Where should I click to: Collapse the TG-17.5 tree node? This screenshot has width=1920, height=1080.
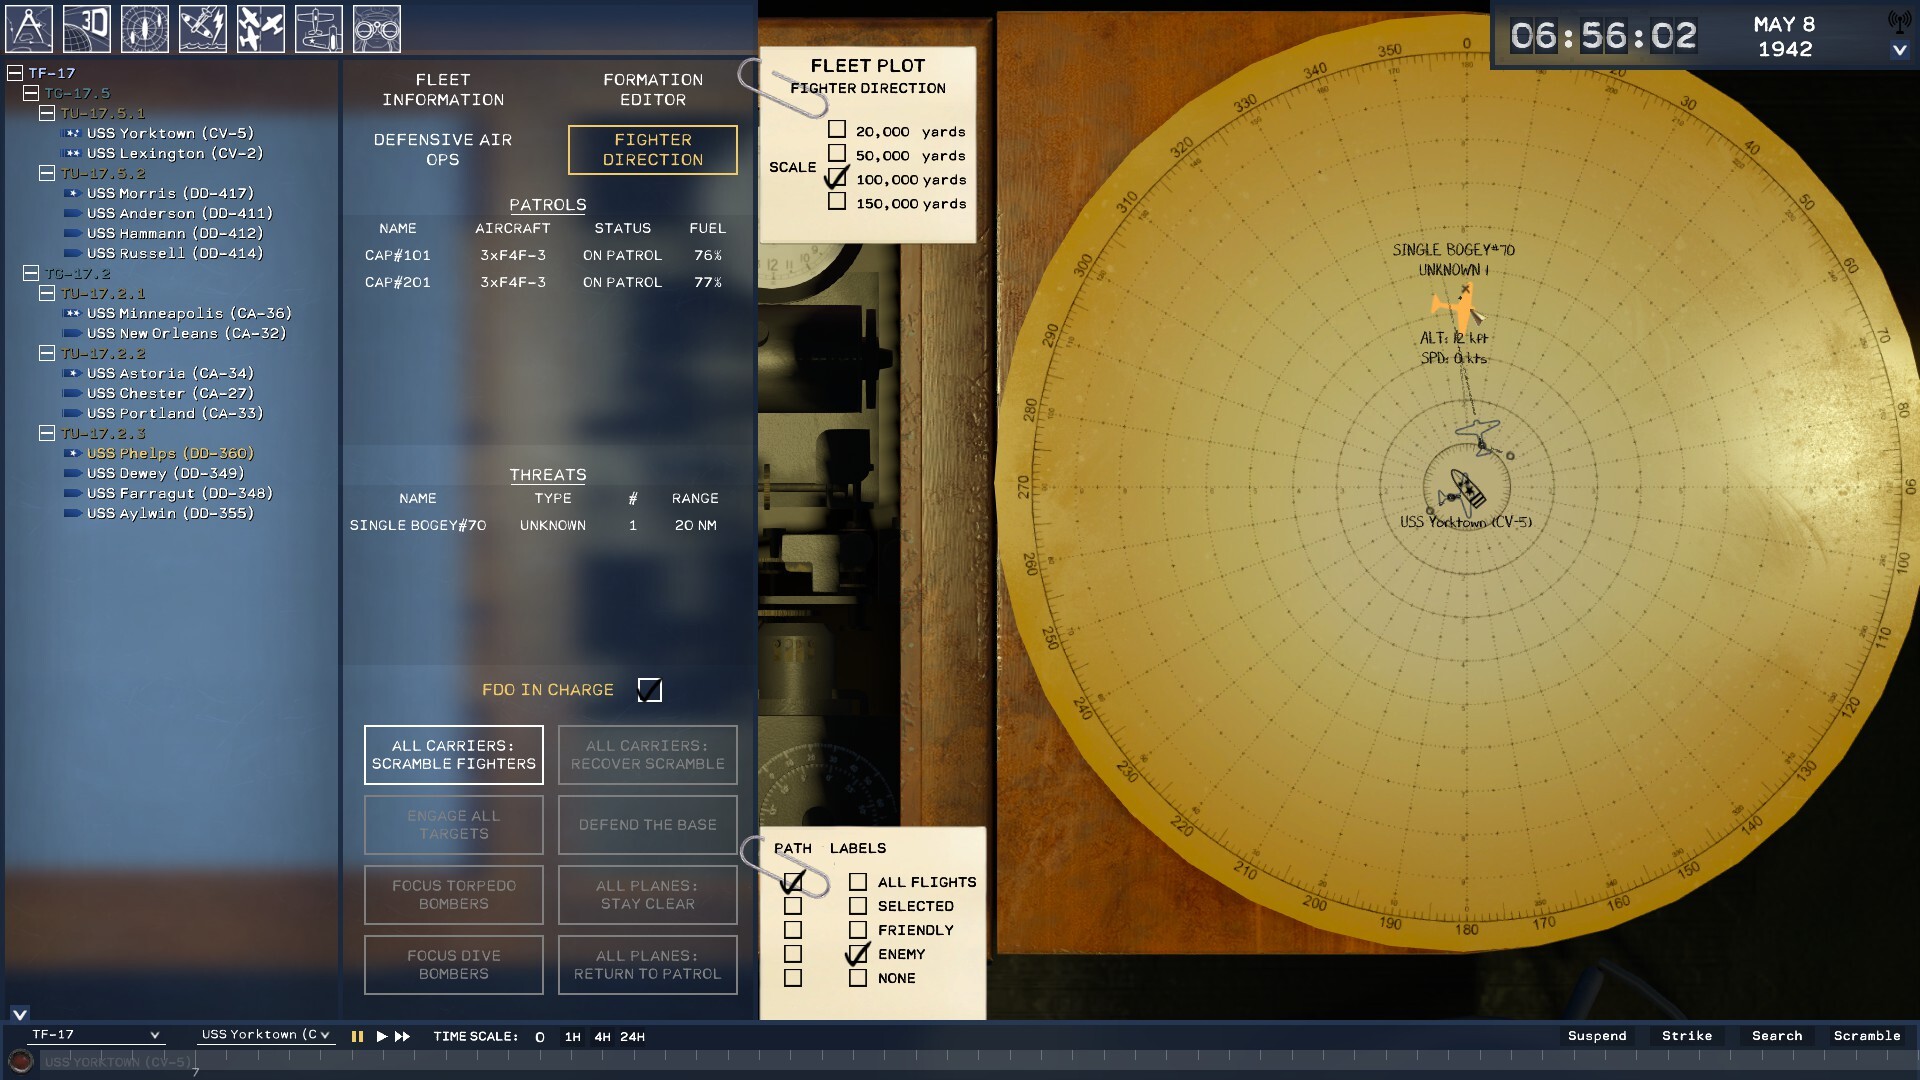pos(31,93)
